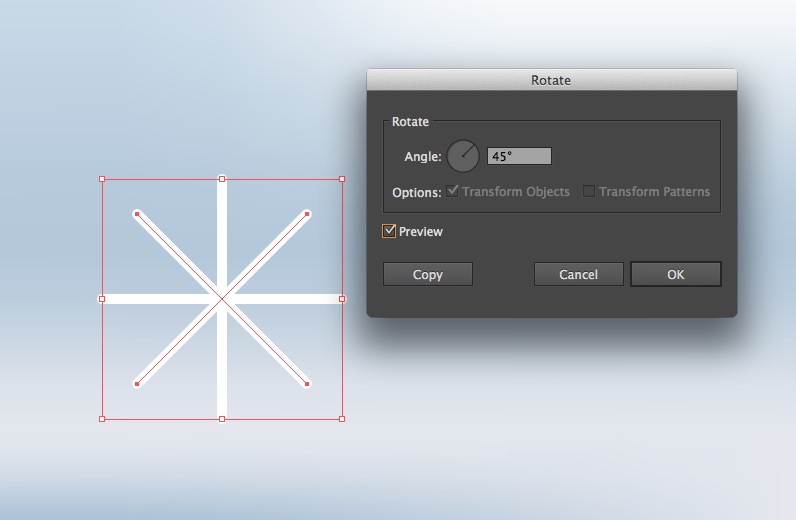Click the bottom-center bounding box handle
Screen dimensions: 796x520
point(222,419)
